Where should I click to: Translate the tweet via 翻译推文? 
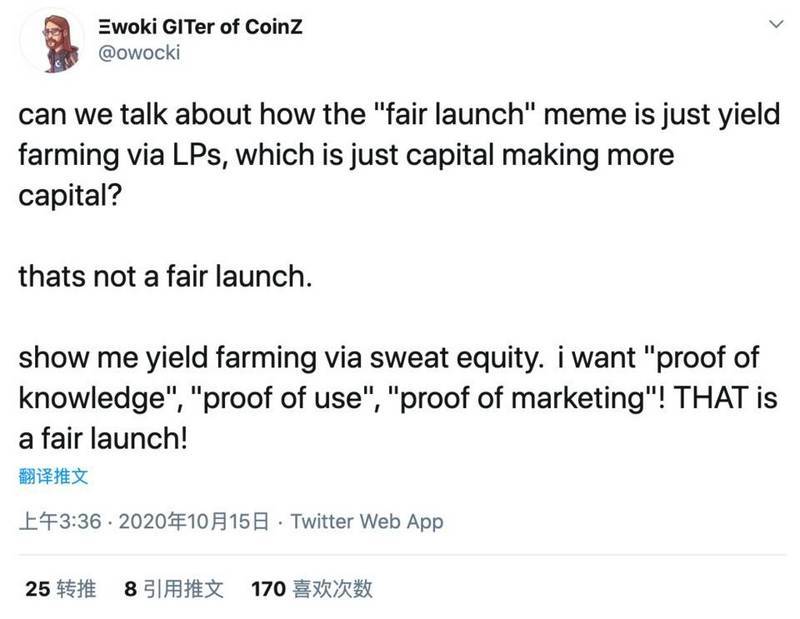pos(53,477)
